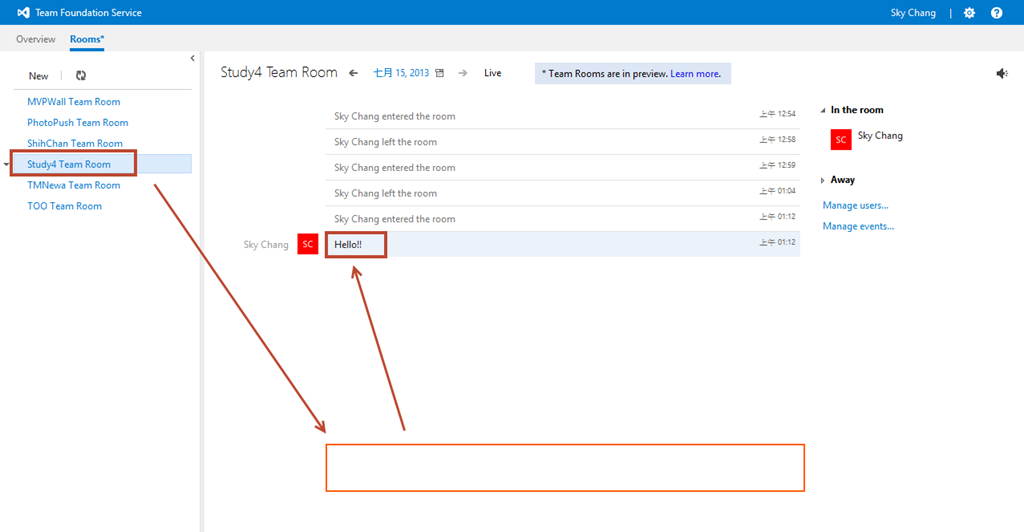Expand the Away section

point(823,180)
